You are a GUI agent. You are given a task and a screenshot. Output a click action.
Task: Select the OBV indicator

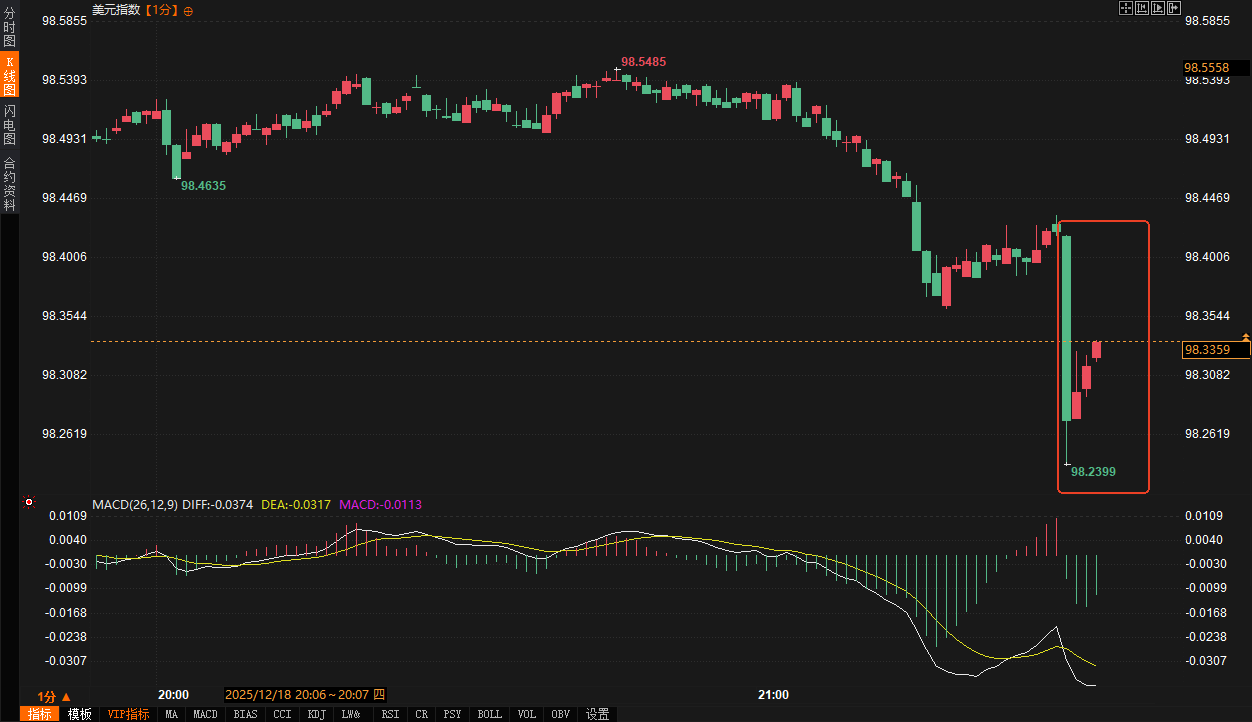click(561, 714)
